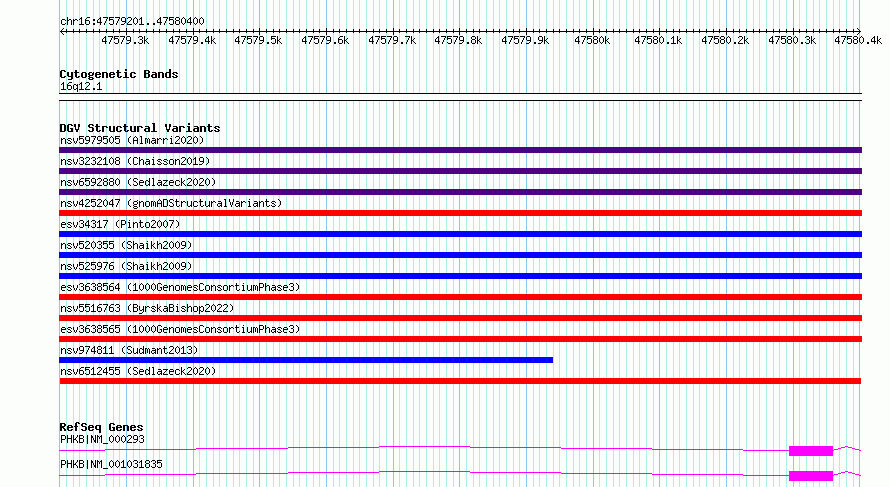Click the 47580.4k ruler tick label

pyautogui.click(x=858, y=40)
